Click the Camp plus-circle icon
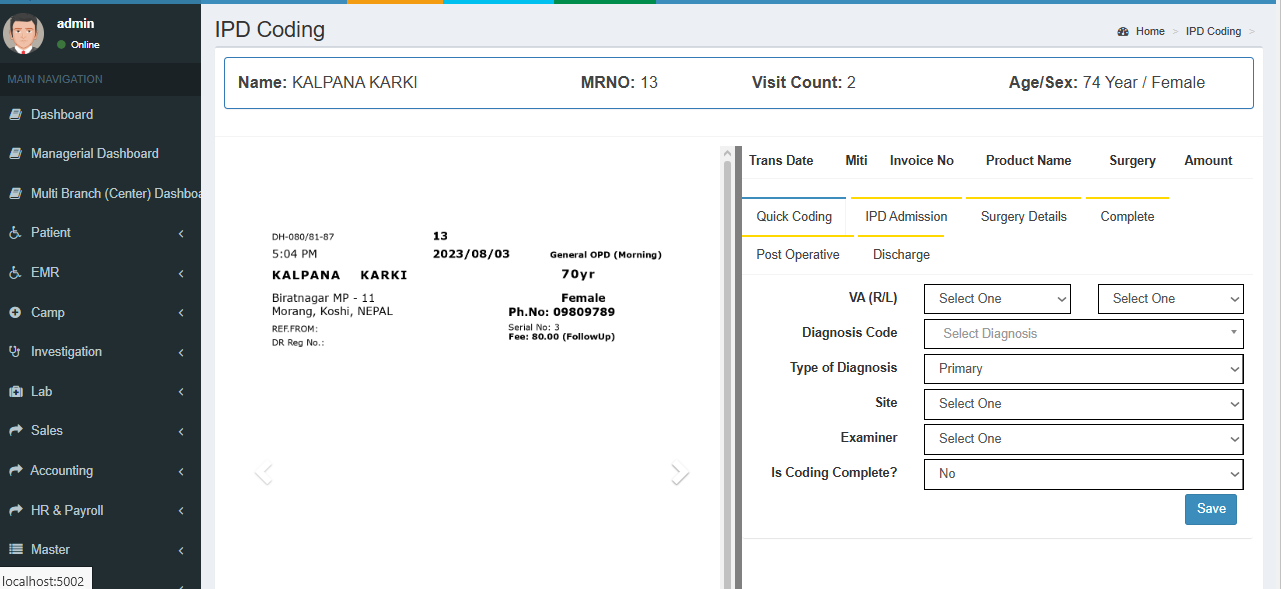This screenshot has height=589, width=1281. [x=15, y=313]
